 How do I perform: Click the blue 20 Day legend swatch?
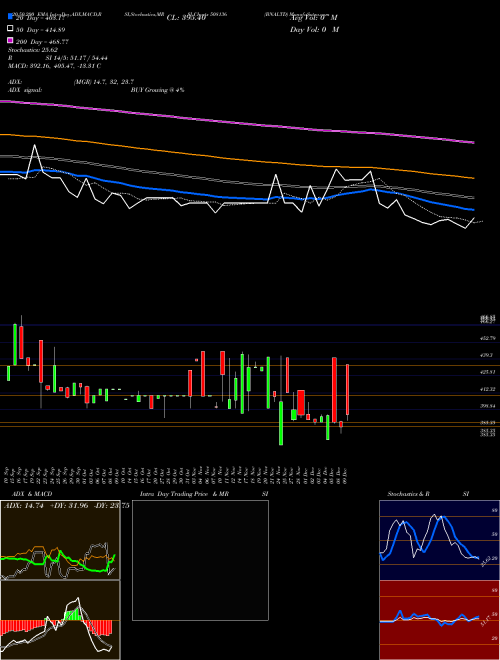pos(11,16)
